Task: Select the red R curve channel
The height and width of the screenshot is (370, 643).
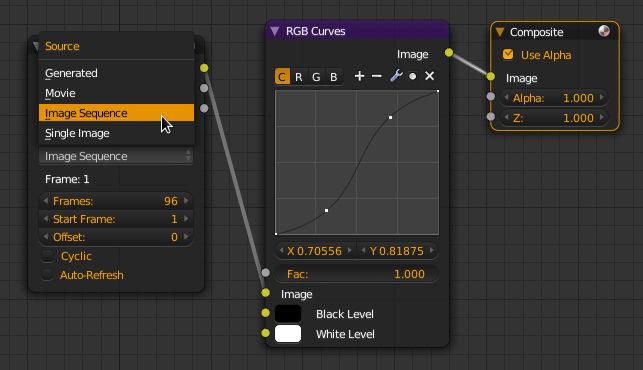Action: (x=299, y=77)
